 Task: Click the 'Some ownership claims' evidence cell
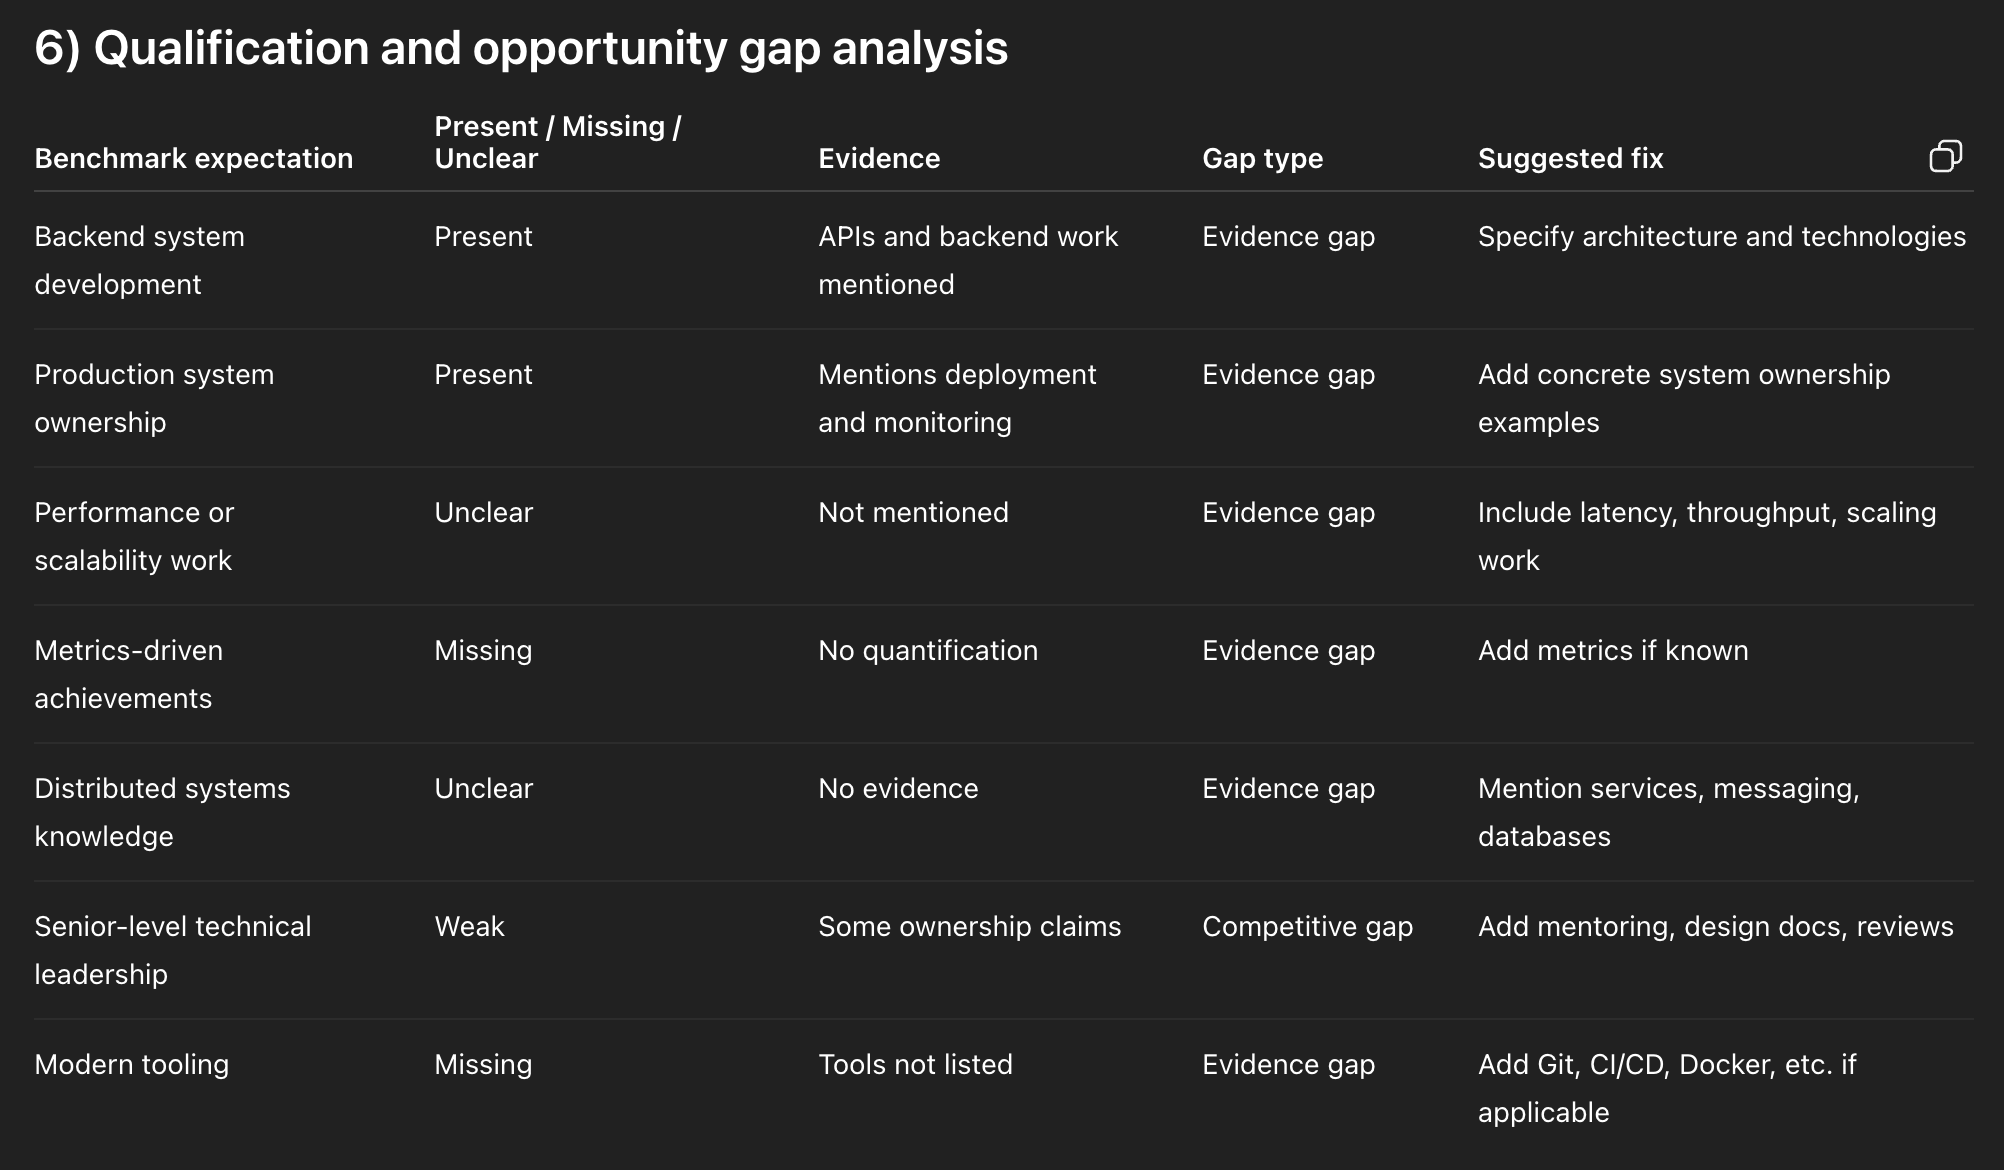(969, 926)
